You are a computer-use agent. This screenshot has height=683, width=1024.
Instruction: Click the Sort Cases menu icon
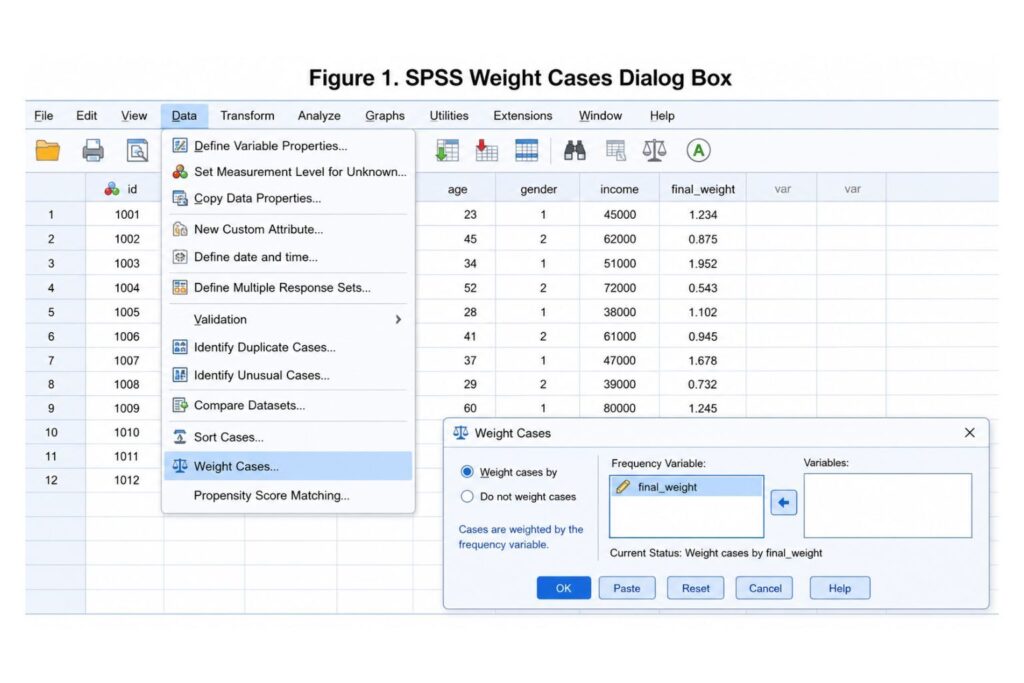(180, 437)
